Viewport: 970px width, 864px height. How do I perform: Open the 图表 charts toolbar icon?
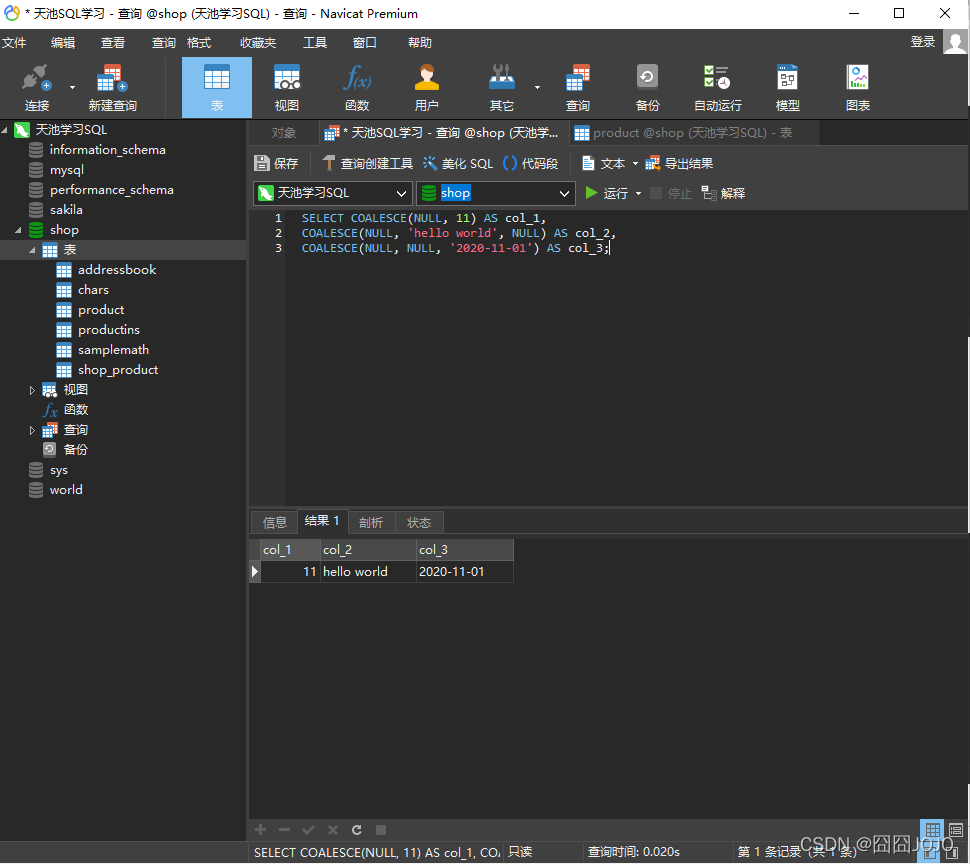tap(858, 87)
